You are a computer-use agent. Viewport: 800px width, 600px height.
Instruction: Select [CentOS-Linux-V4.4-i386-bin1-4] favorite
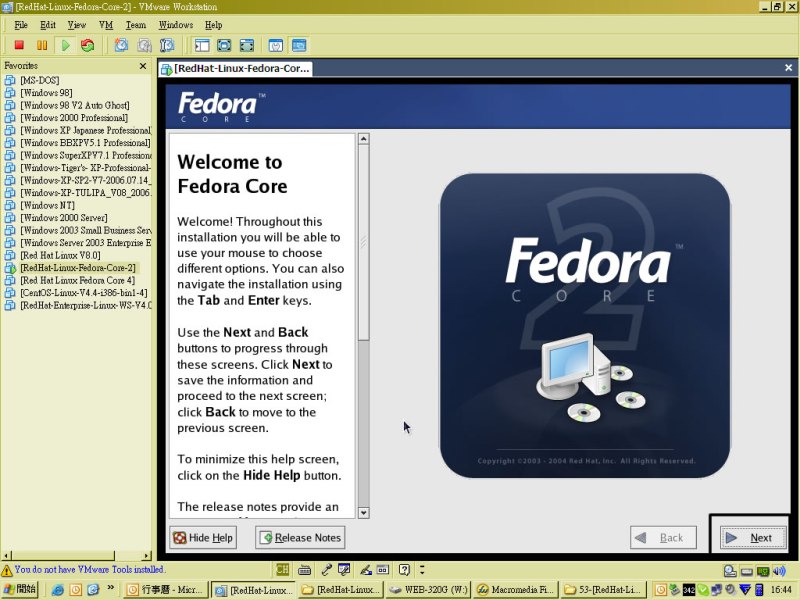click(x=84, y=293)
